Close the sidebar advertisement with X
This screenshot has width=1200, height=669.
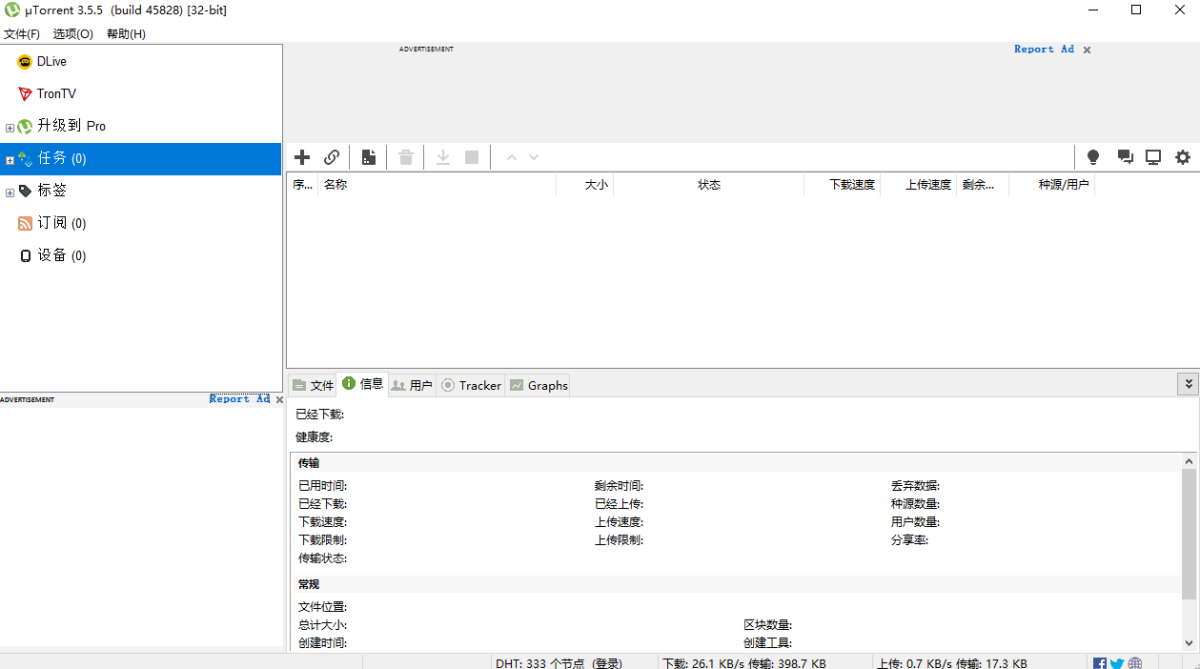(x=279, y=400)
